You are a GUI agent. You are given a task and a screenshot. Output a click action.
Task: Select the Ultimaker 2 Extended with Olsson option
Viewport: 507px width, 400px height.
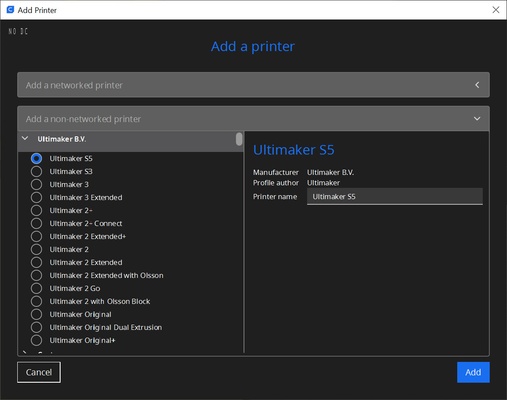pos(36,275)
